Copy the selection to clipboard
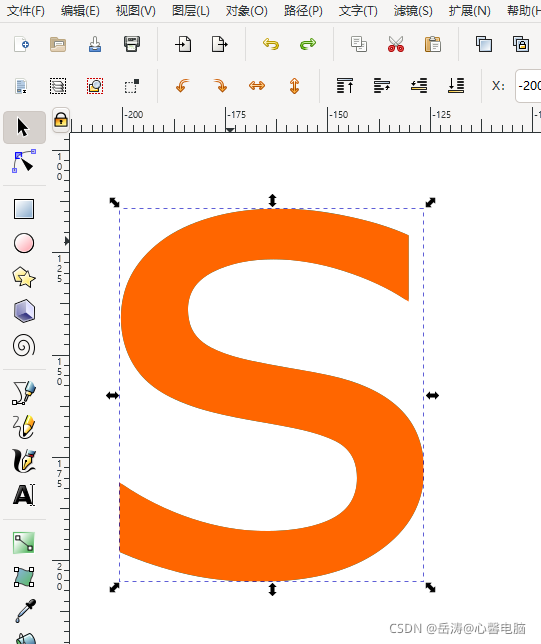The width and height of the screenshot is (541, 644). 359,44
